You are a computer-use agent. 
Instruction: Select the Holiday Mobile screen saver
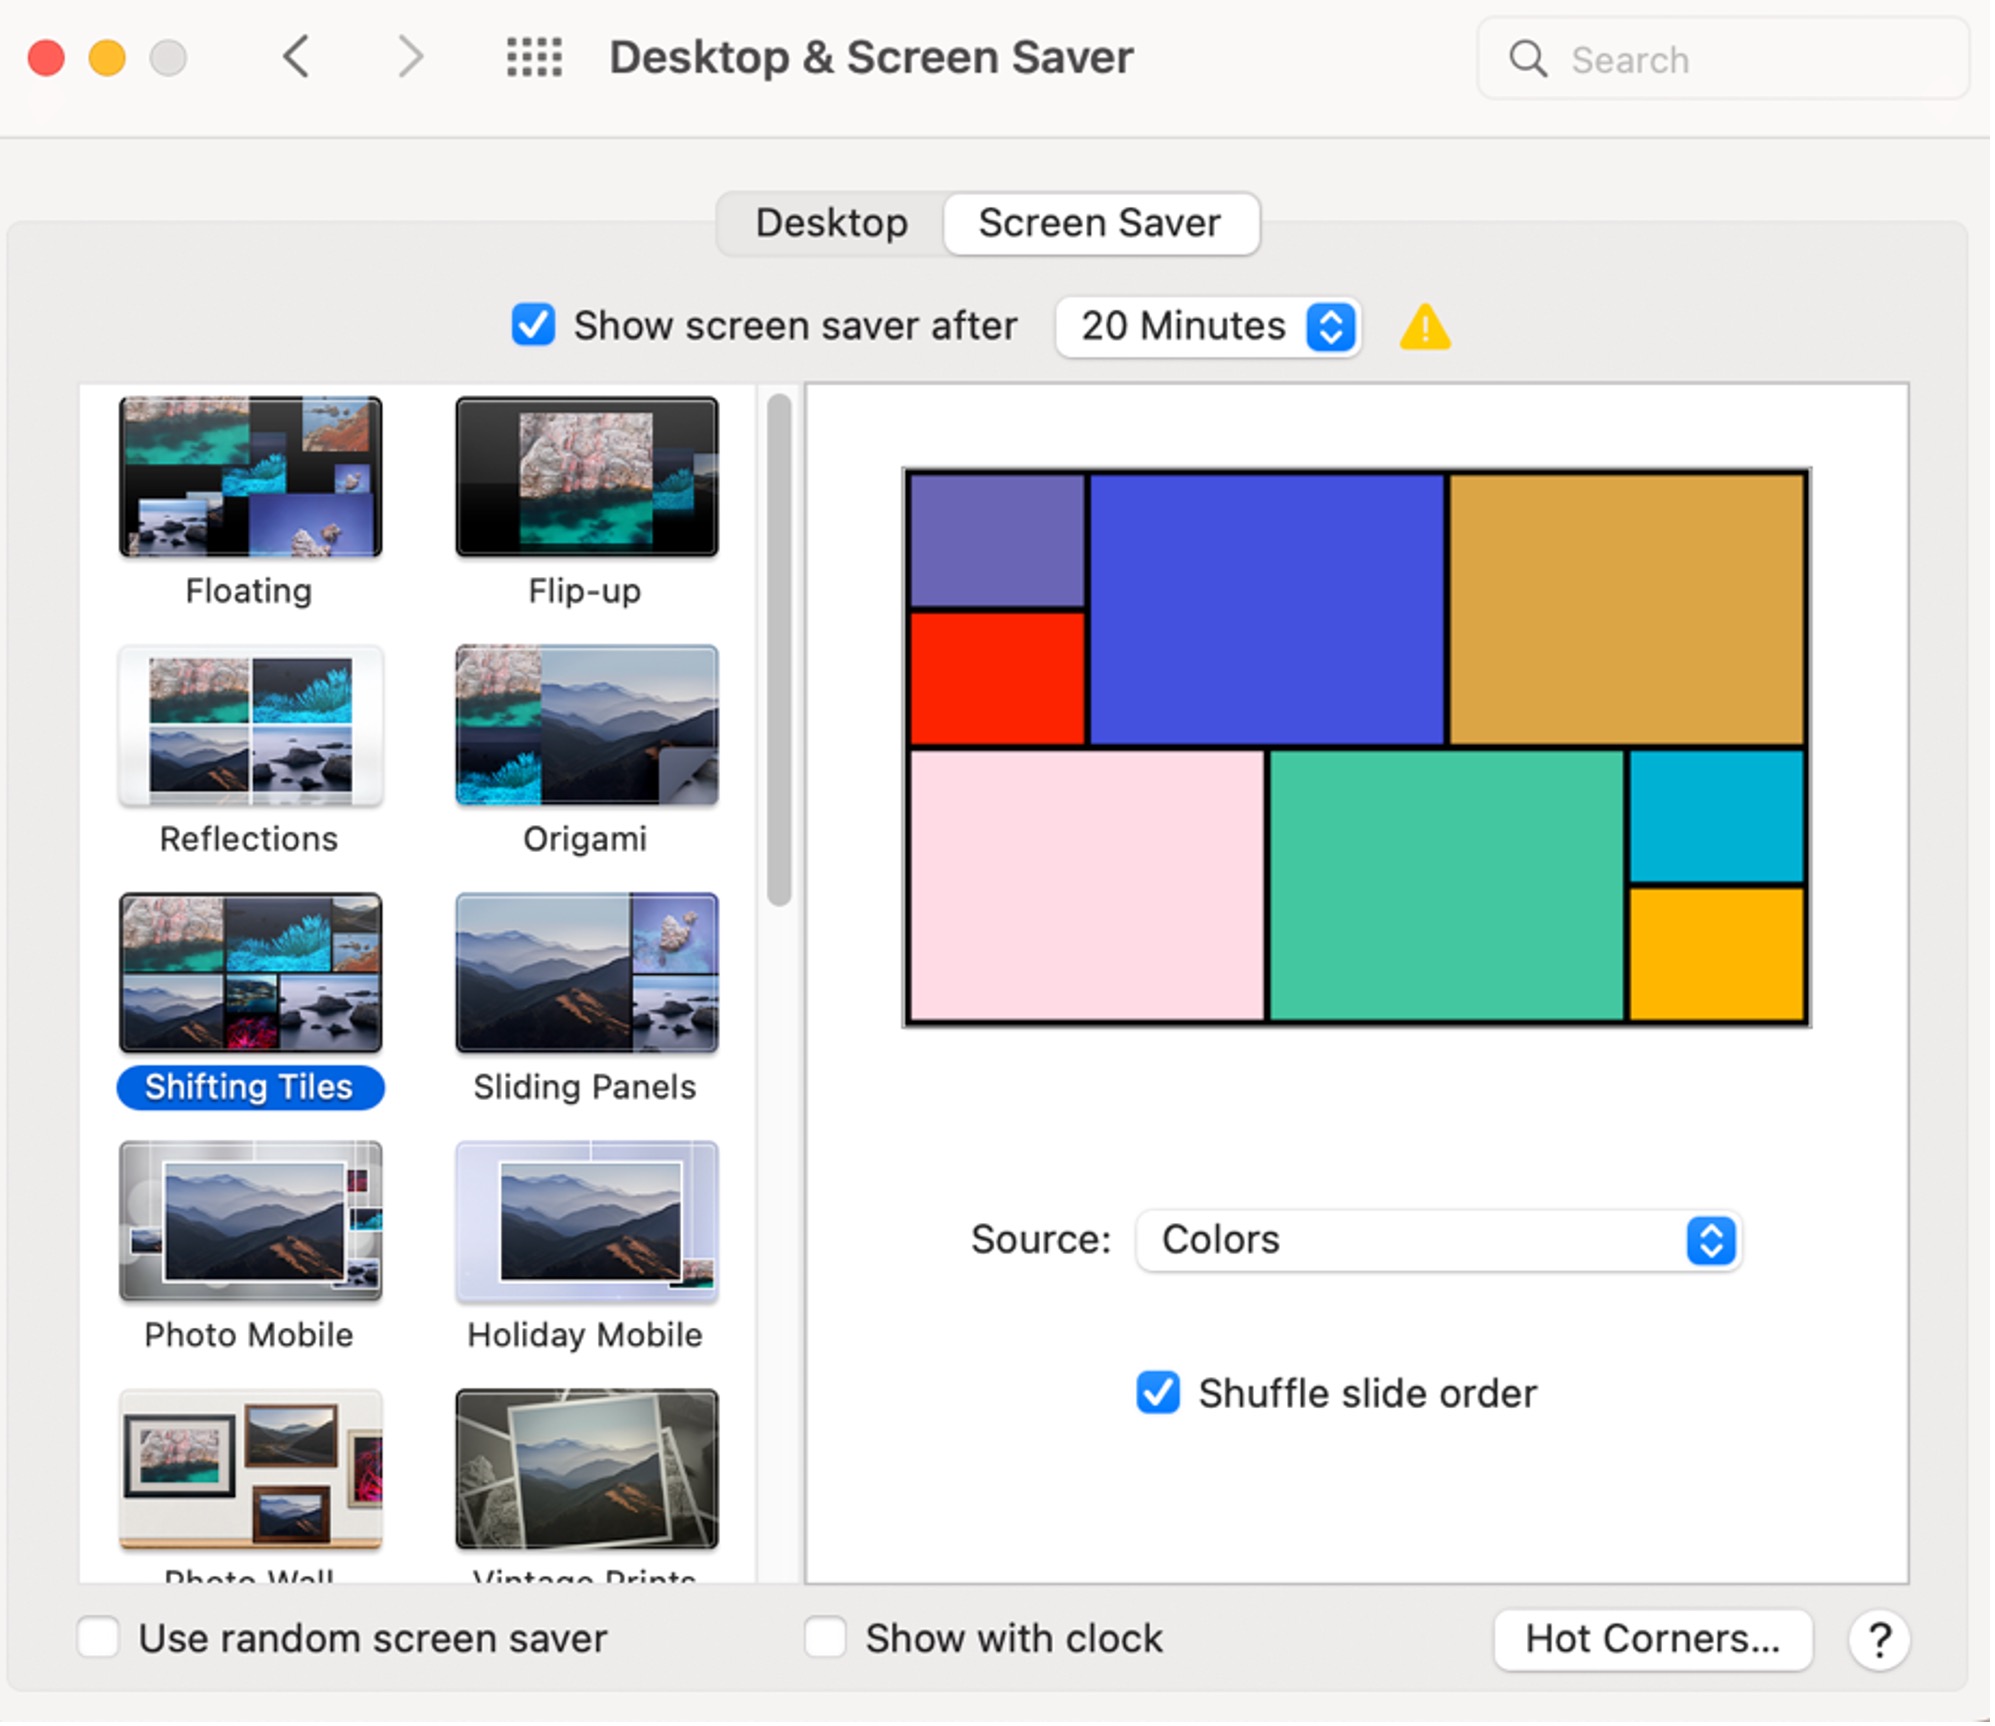coord(586,1221)
